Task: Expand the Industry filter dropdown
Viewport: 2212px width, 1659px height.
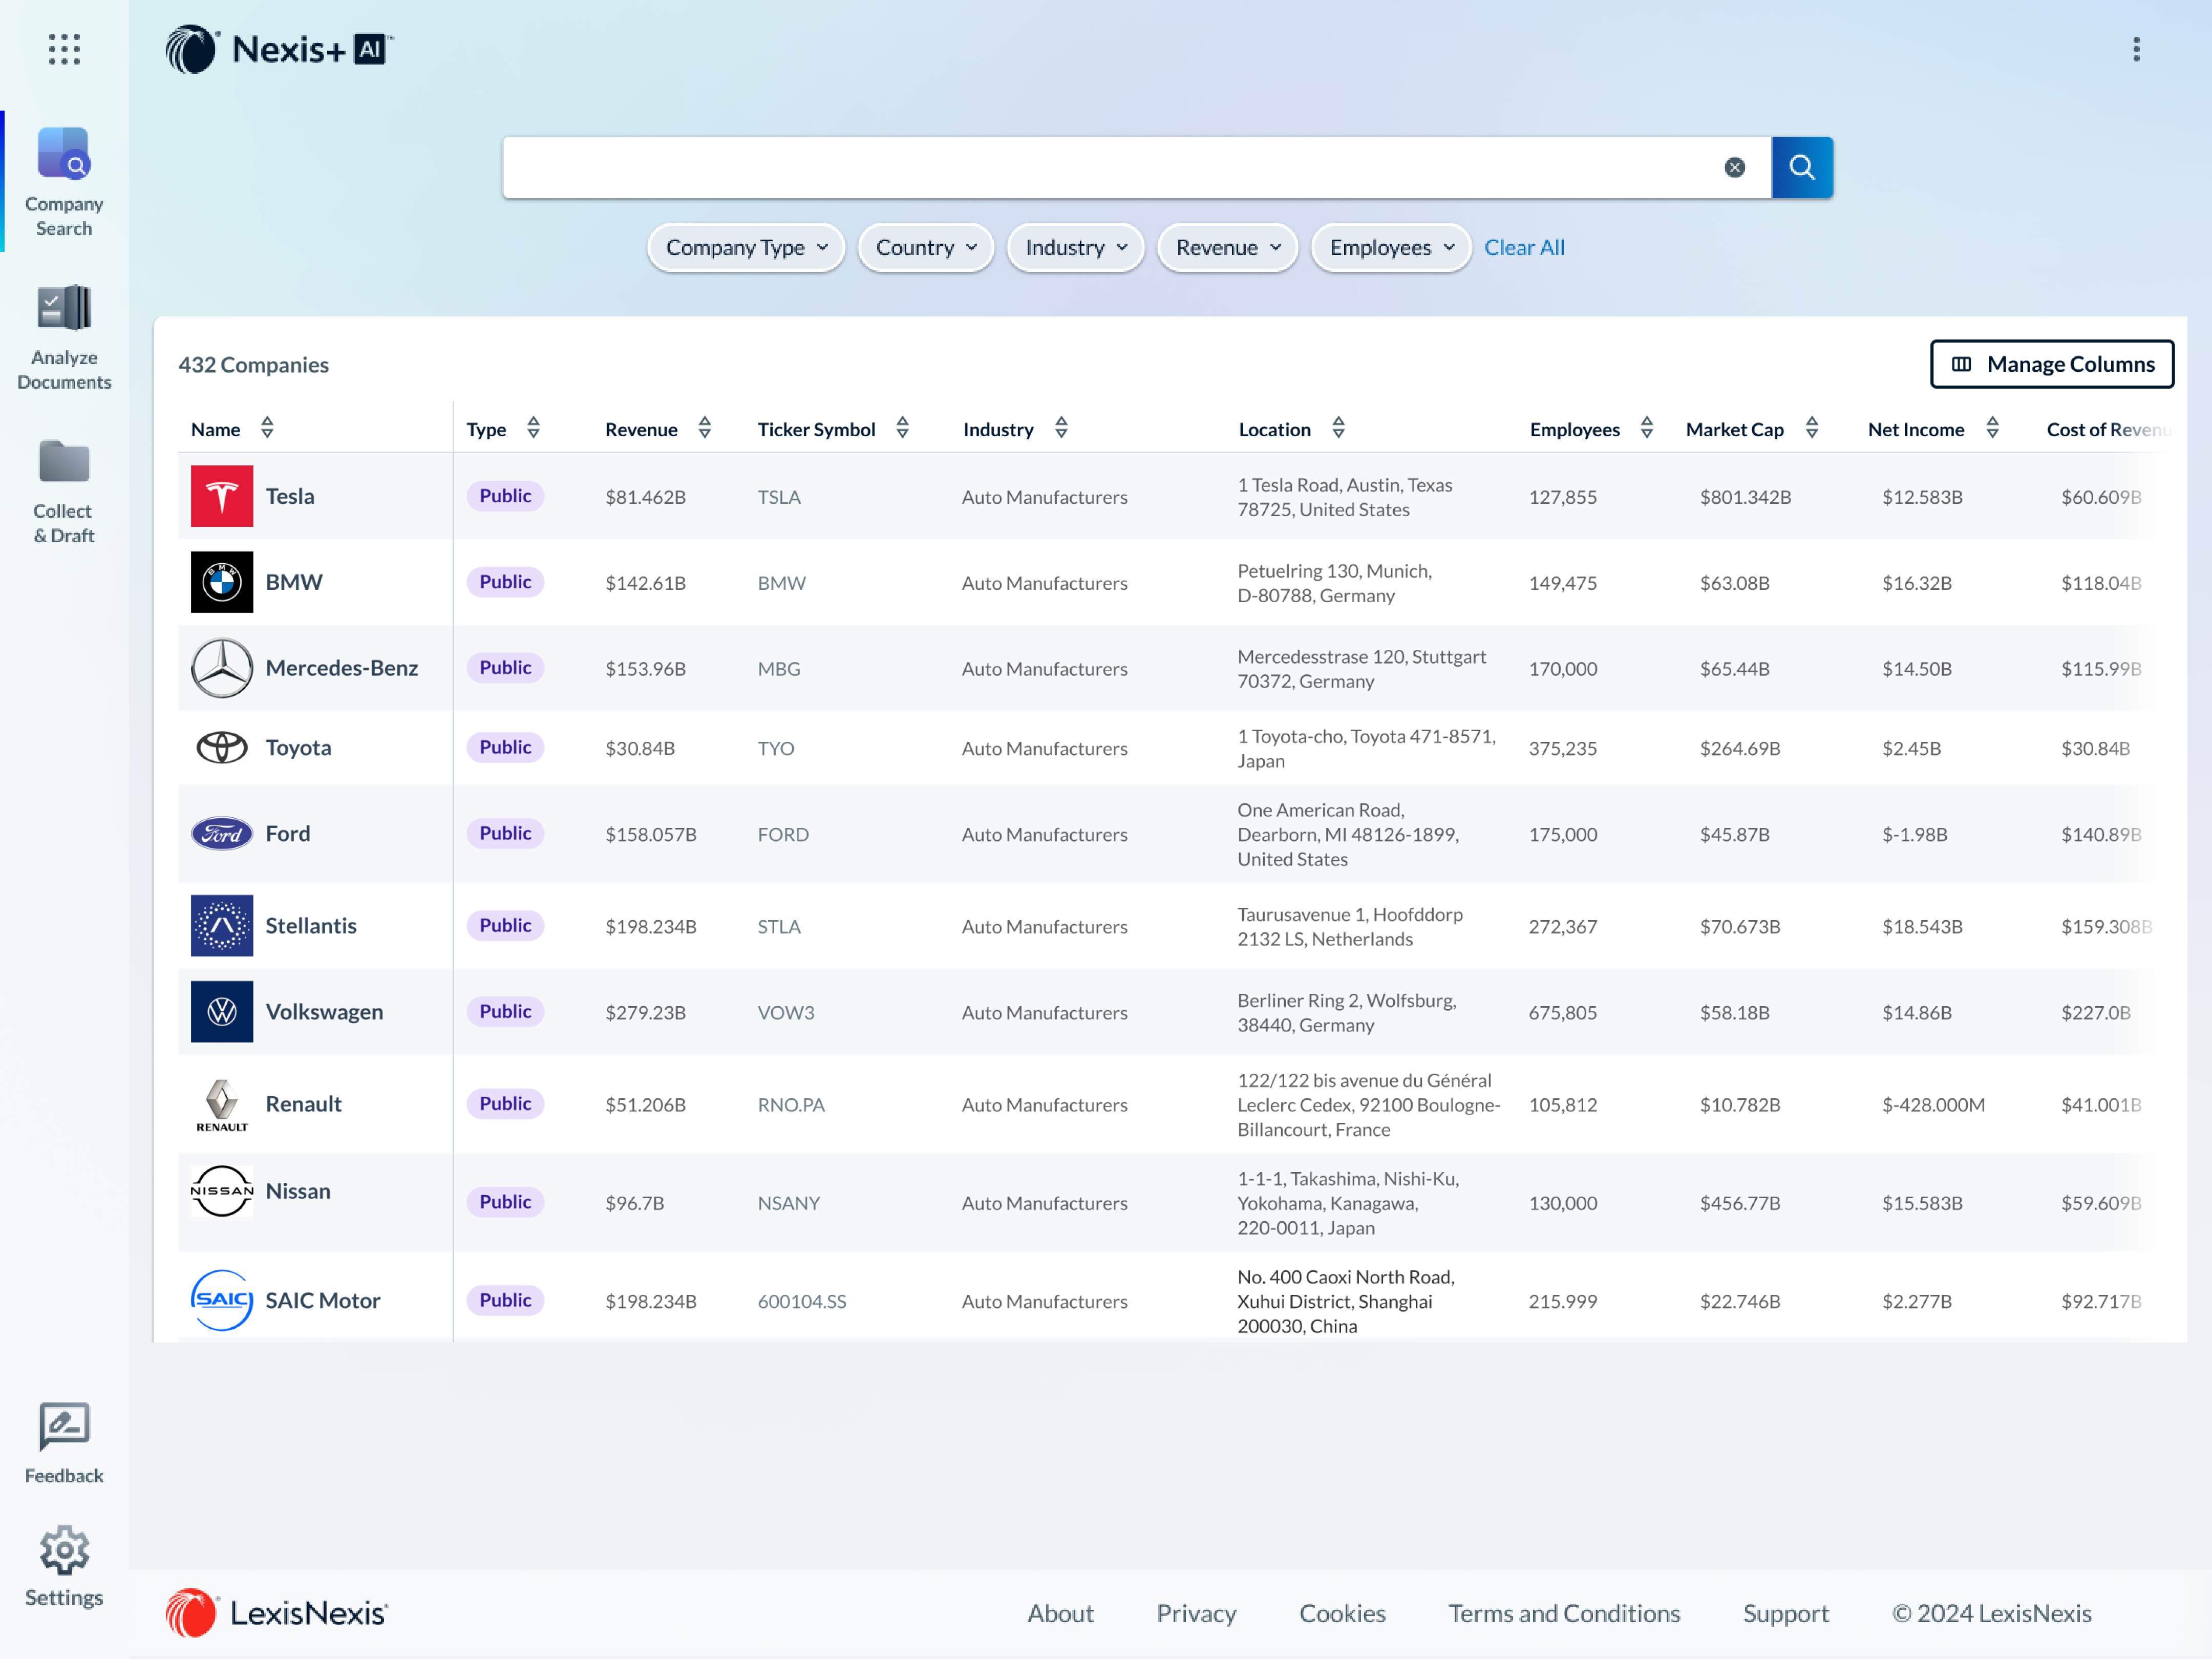Action: pyautogui.click(x=1075, y=247)
